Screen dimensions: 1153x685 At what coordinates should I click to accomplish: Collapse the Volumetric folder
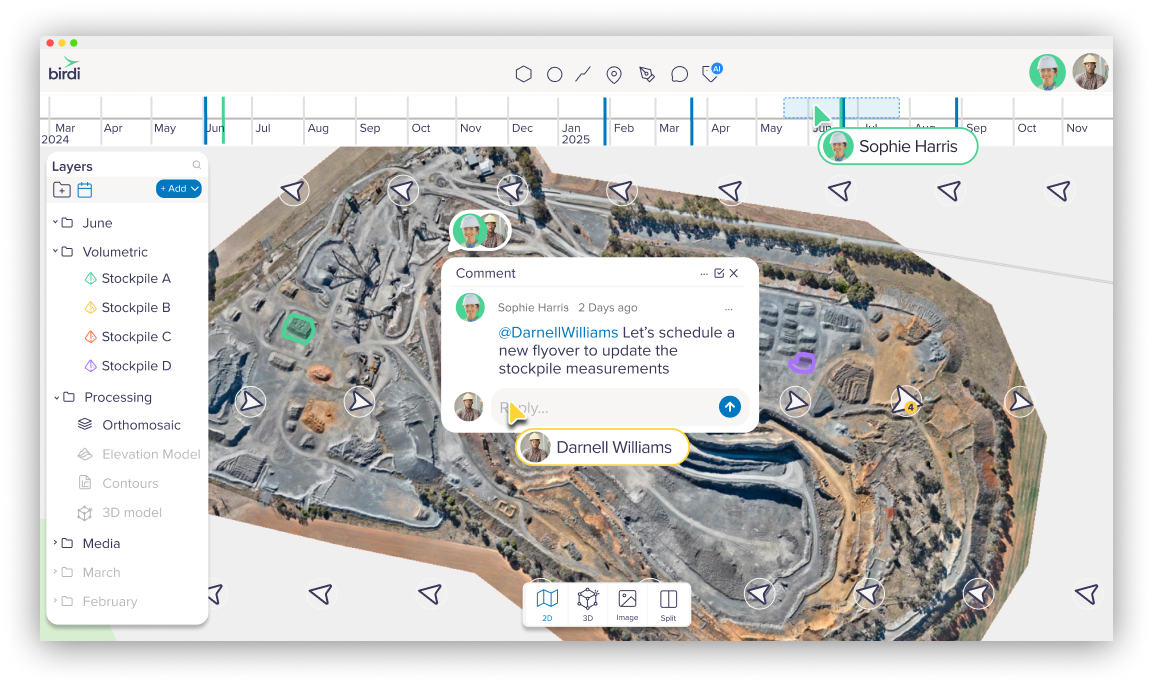57,251
